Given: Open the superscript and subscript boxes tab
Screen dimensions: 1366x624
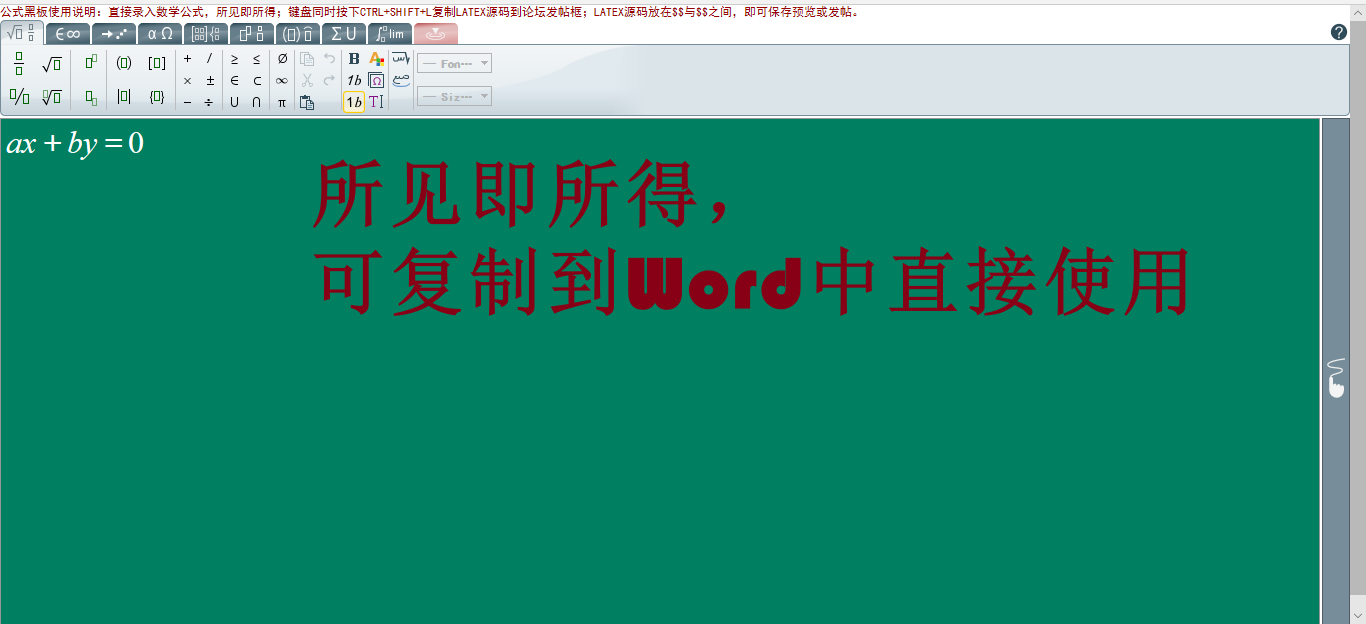Looking at the screenshot, I should pos(252,34).
